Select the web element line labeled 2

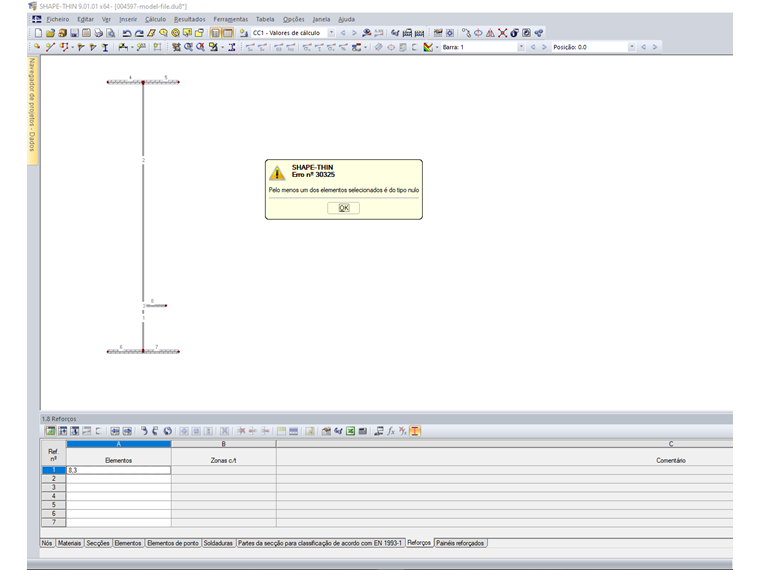(143, 194)
